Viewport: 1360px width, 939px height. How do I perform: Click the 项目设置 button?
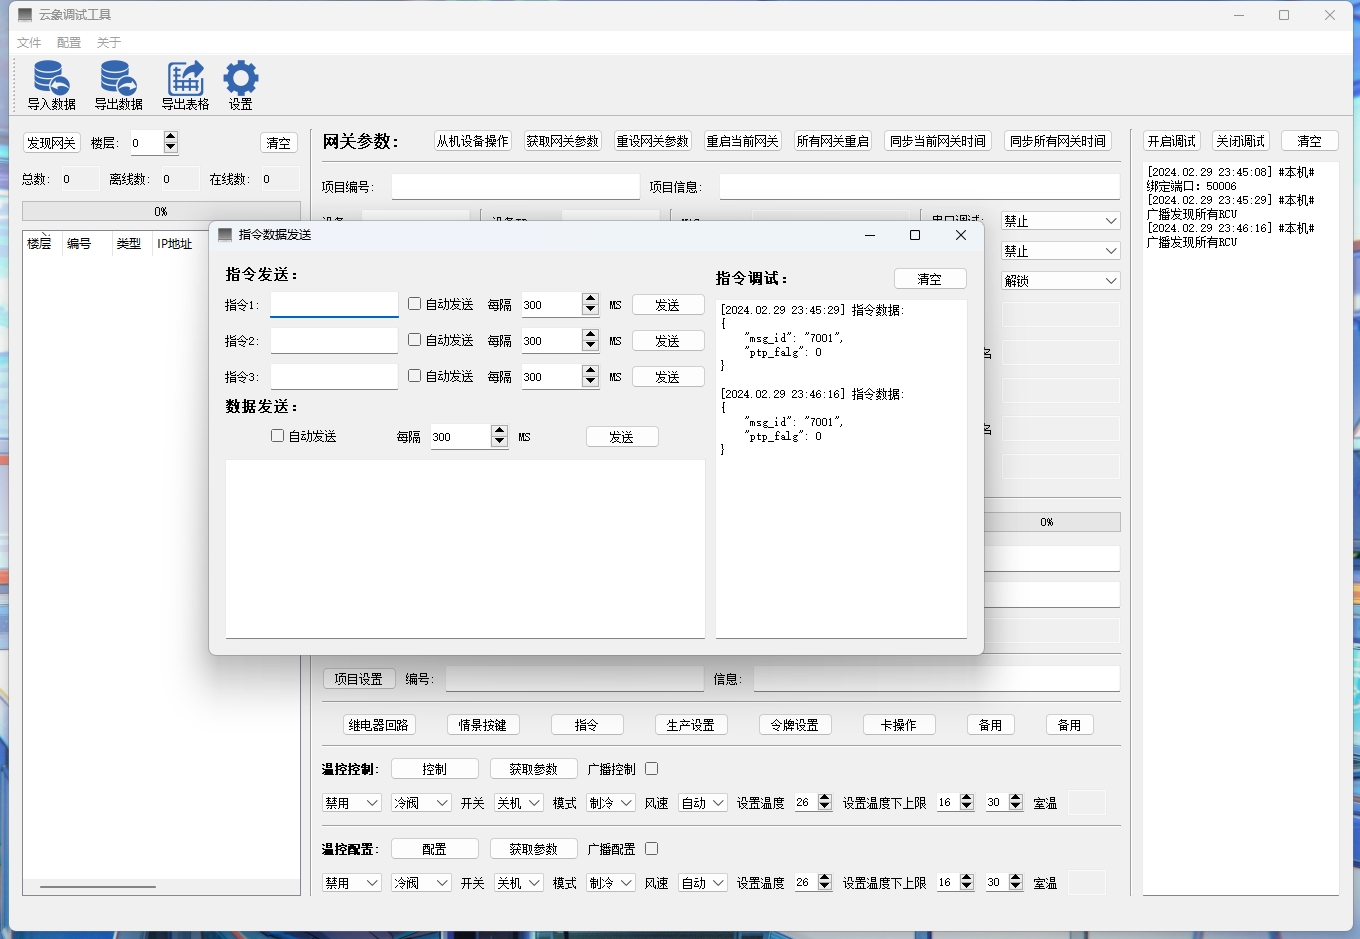359,679
